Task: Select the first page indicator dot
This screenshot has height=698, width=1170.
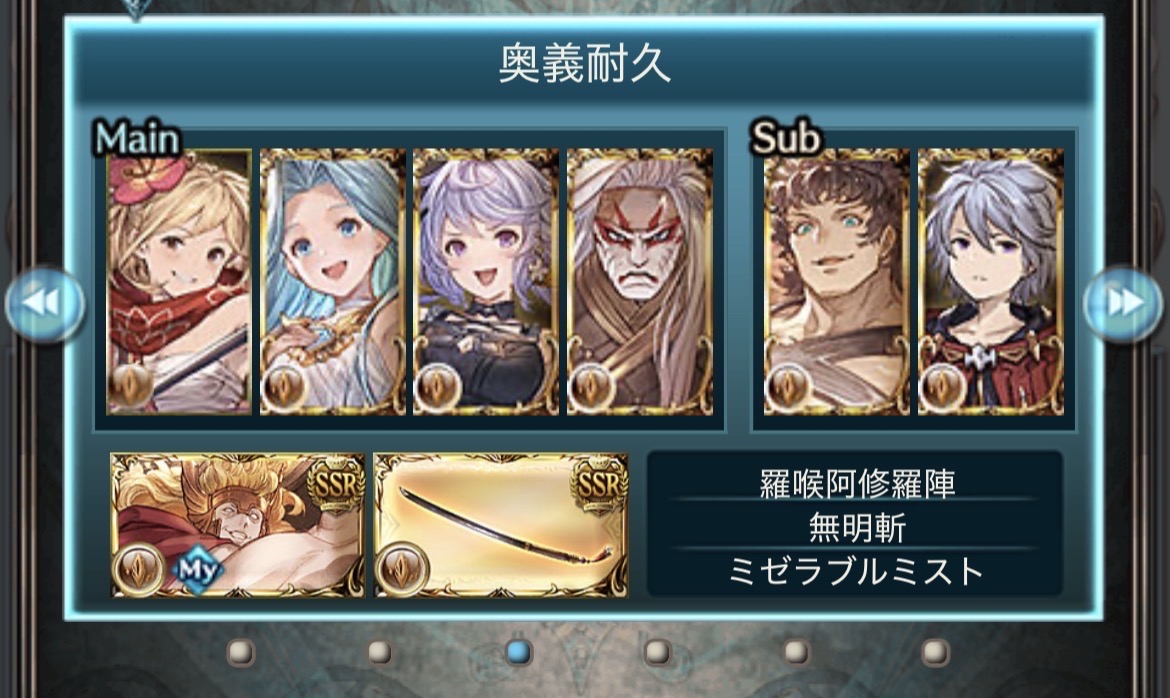Action: click(x=241, y=652)
